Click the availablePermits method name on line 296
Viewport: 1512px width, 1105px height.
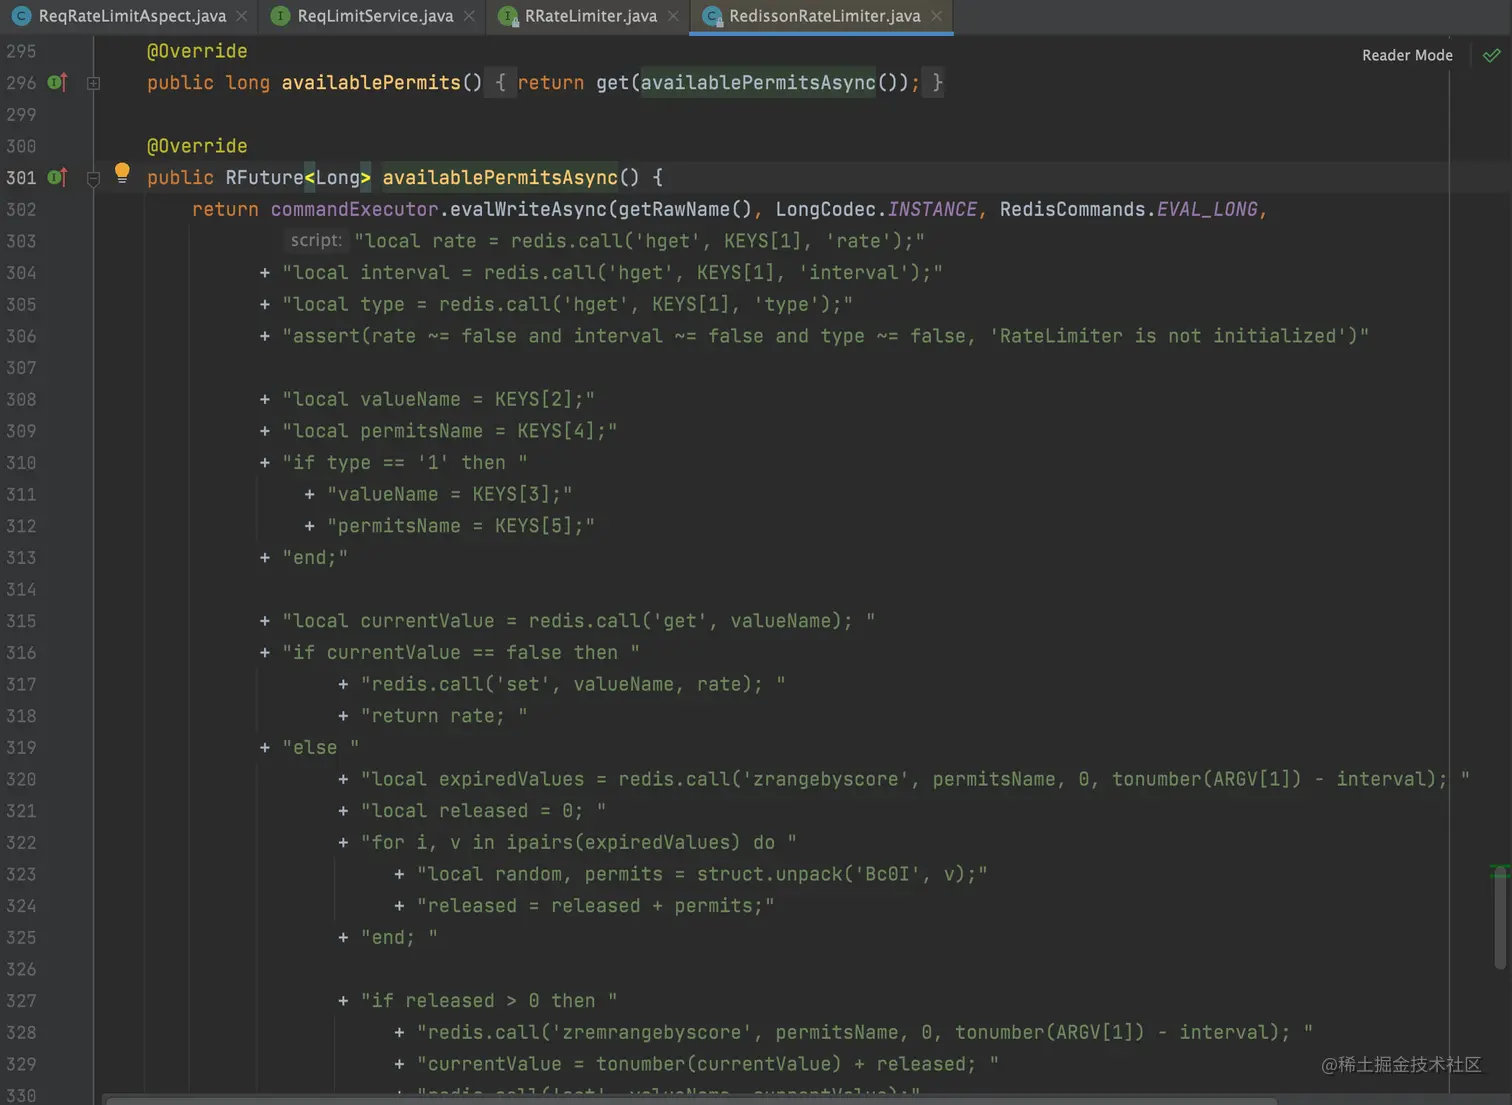pos(371,83)
